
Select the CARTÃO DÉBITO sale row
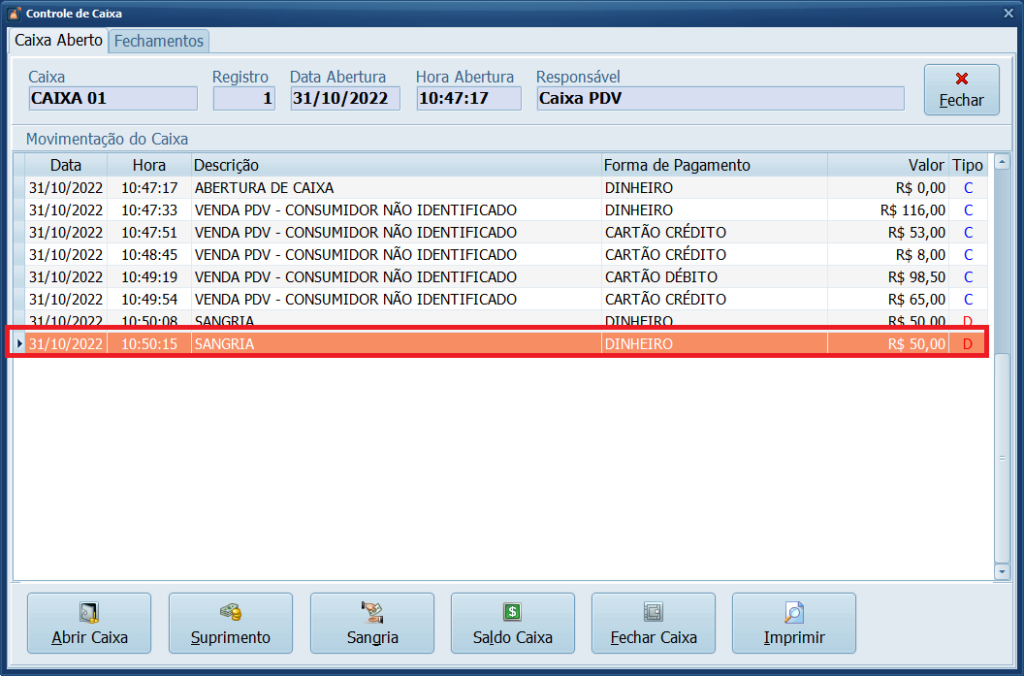(x=355, y=277)
